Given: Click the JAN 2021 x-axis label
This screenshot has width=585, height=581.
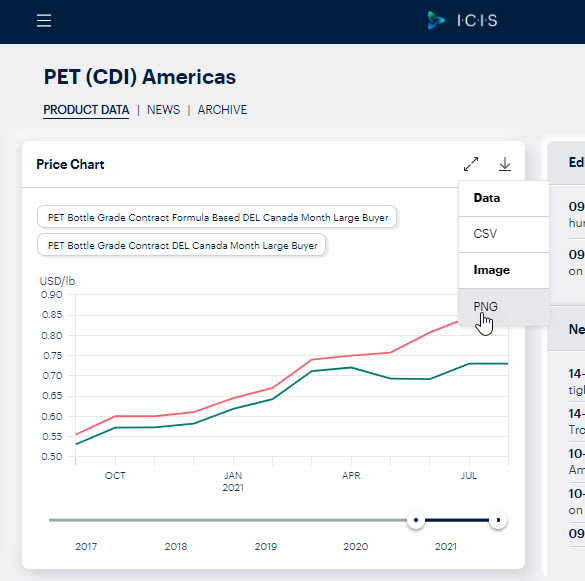Looking at the screenshot, I should point(233,481).
